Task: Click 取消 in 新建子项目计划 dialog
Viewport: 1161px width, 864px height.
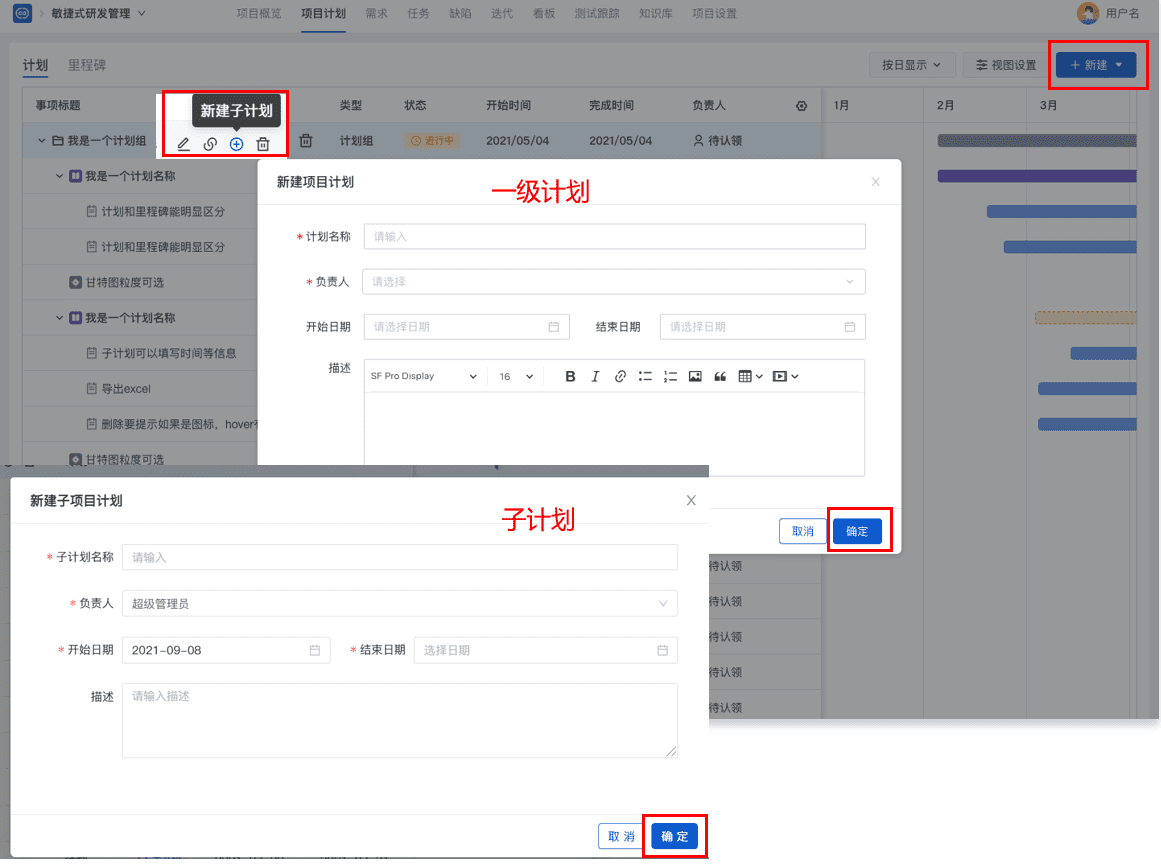Action: click(x=621, y=836)
